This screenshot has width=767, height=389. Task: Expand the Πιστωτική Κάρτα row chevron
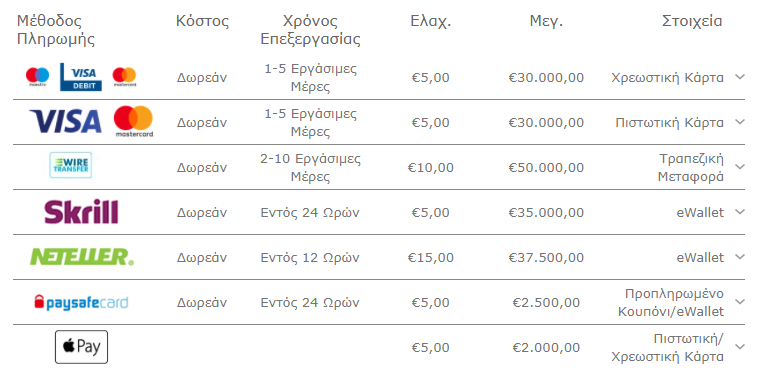[740, 122]
